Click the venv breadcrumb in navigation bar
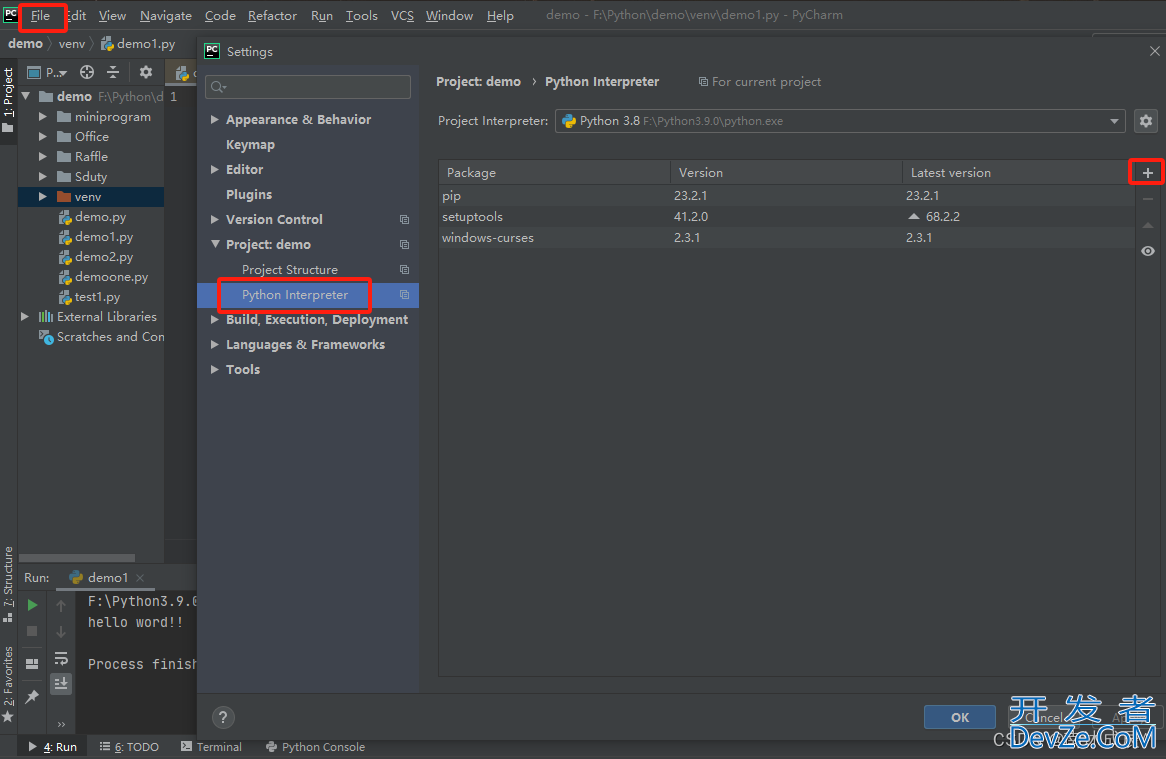Screen dimensions: 1166x759 click(71, 44)
